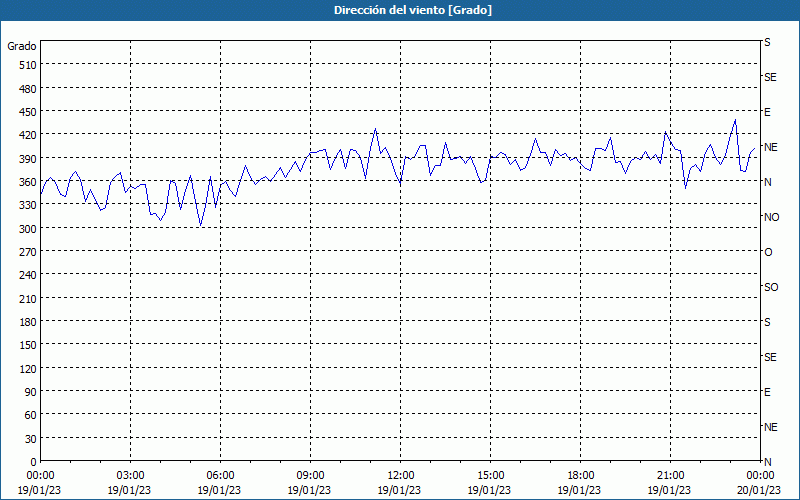Pick the 19/01/23 date under 15:00
Image resolution: width=800 pixels, height=500 pixels.
490,491
